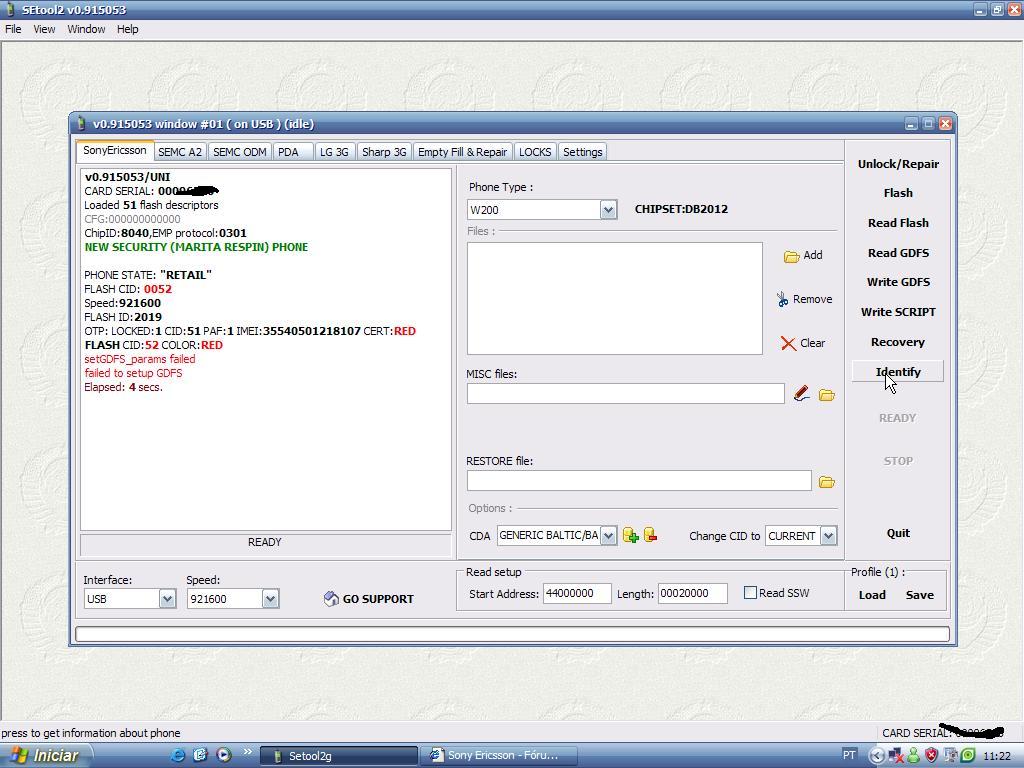Open the File menu
This screenshot has width=1024, height=768.
[x=13, y=29]
